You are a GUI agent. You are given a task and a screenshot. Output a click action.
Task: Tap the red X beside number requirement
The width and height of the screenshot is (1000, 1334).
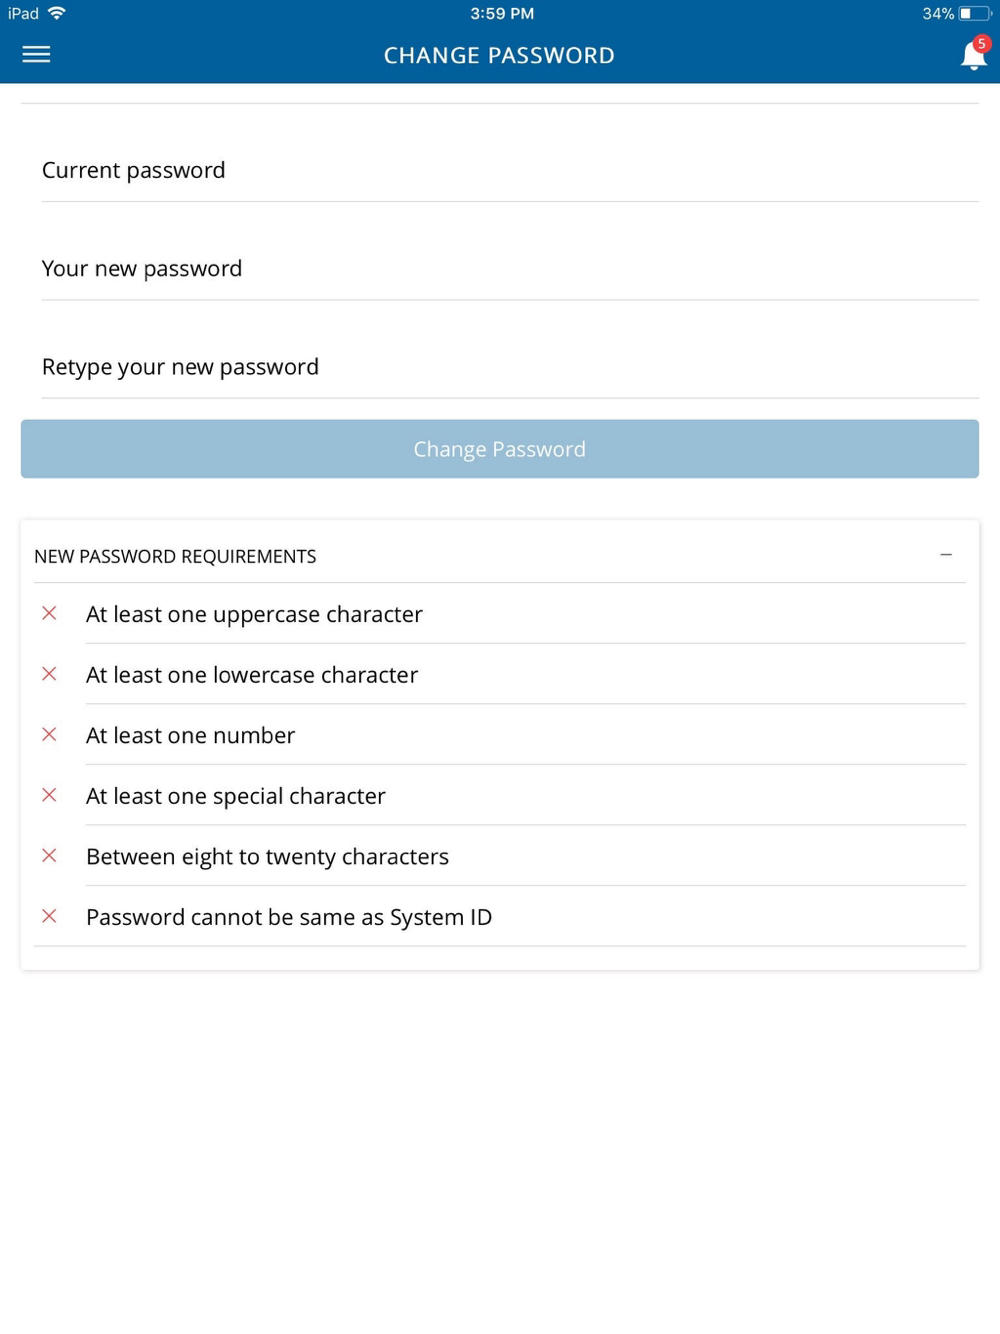(49, 735)
